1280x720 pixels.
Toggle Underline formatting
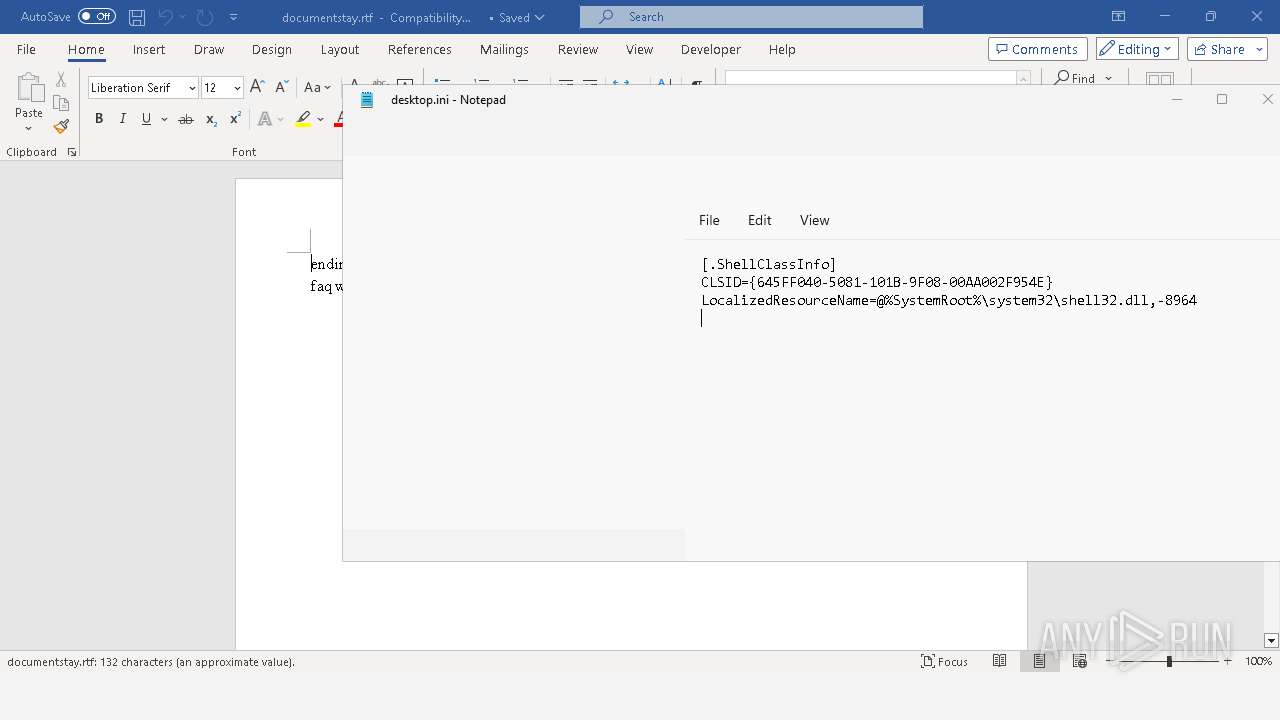pyautogui.click(x=146, y=119)
